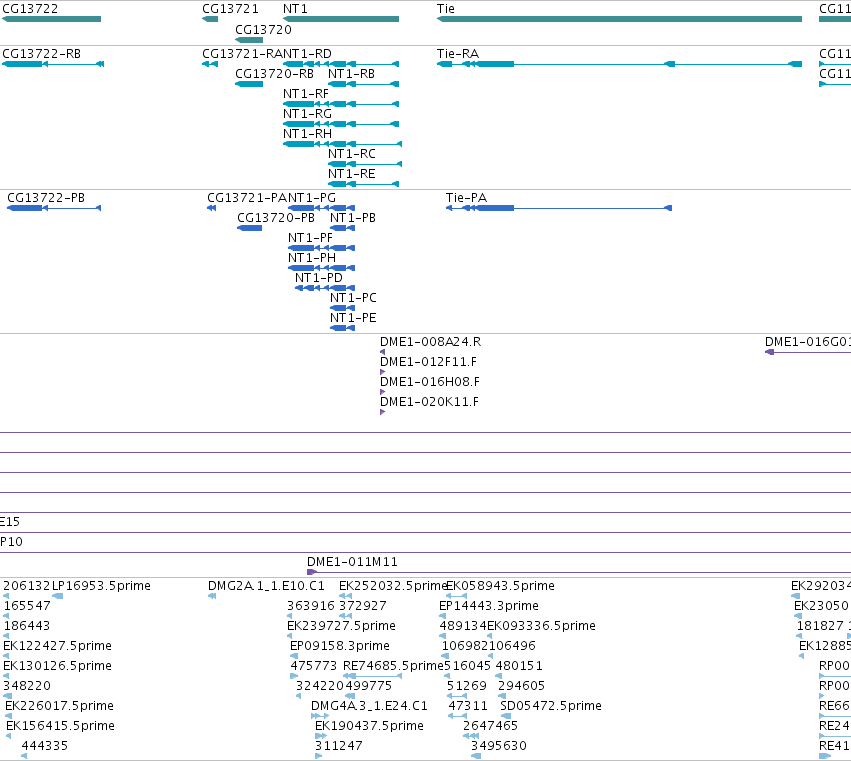
Task: Click the DME1-020K11.F feature label
Action: (429, 402)
